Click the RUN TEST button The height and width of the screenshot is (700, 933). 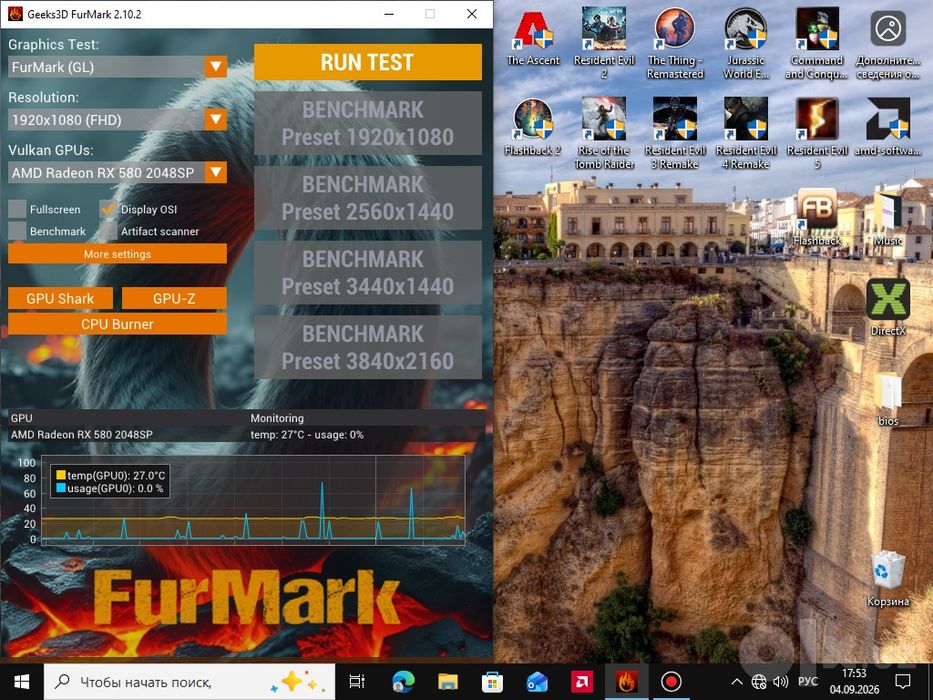[x=368, y=62]
